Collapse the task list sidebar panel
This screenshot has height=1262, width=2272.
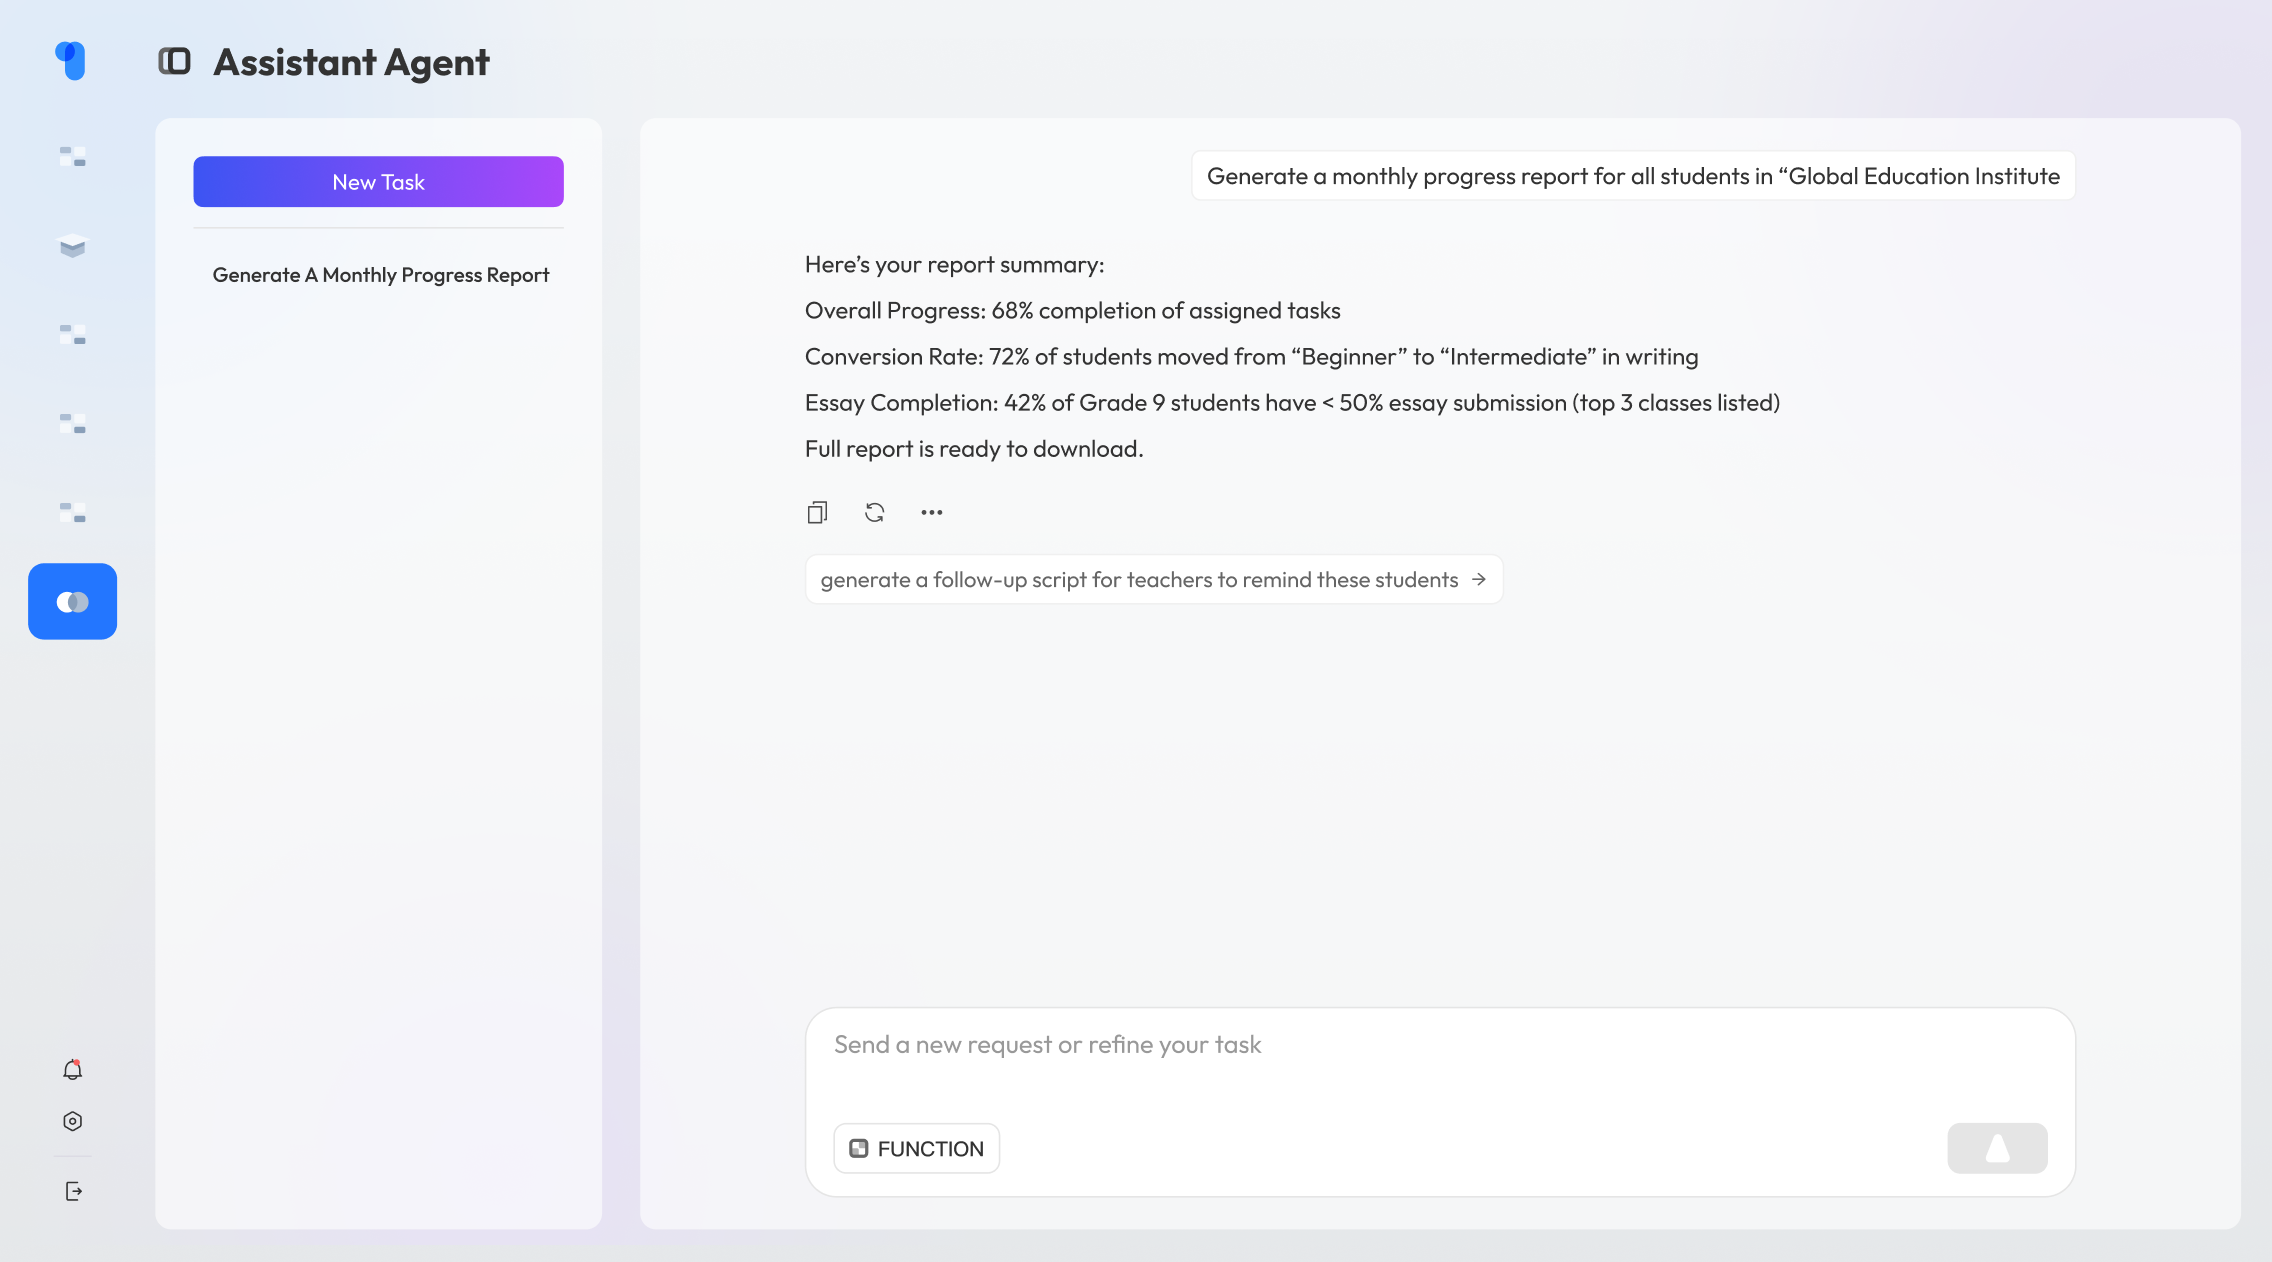click(174, 62)
